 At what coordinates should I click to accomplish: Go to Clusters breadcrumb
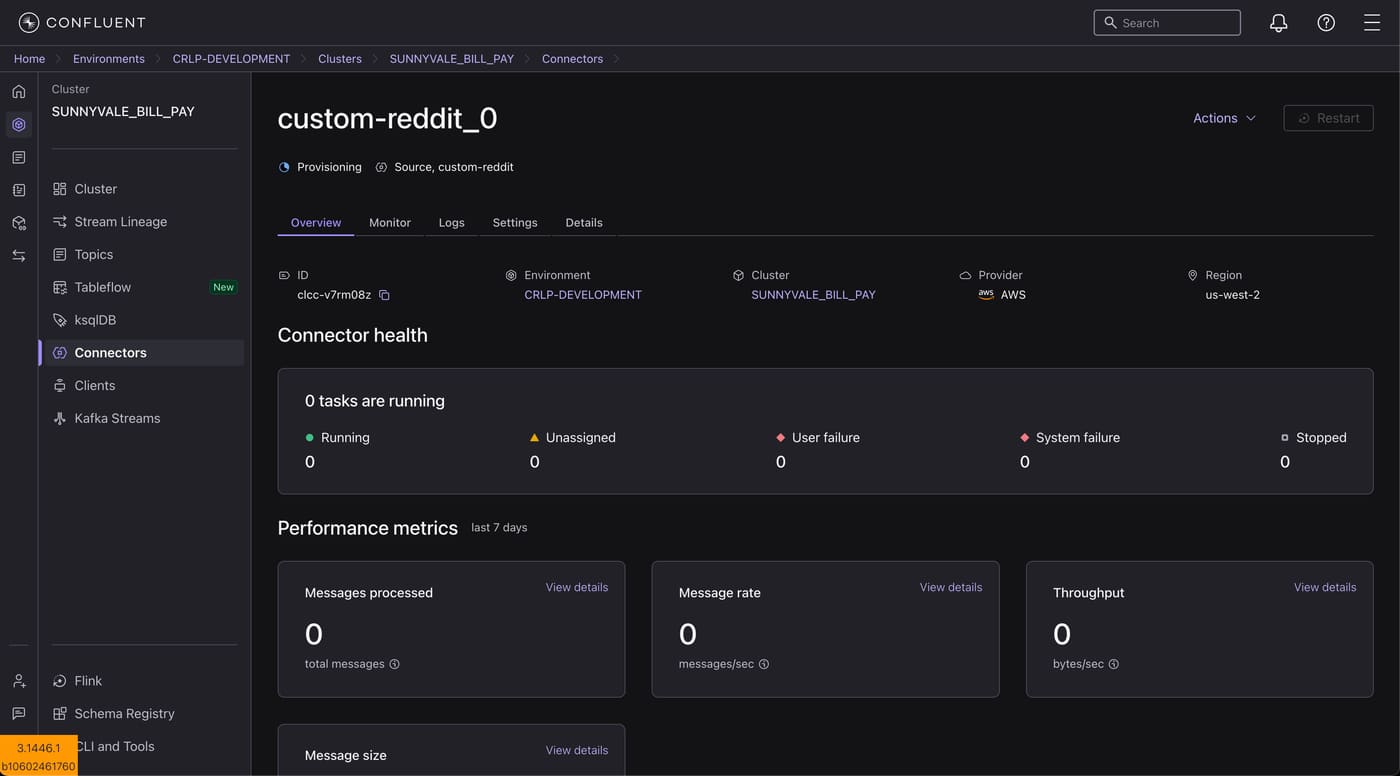pos(340,59)
